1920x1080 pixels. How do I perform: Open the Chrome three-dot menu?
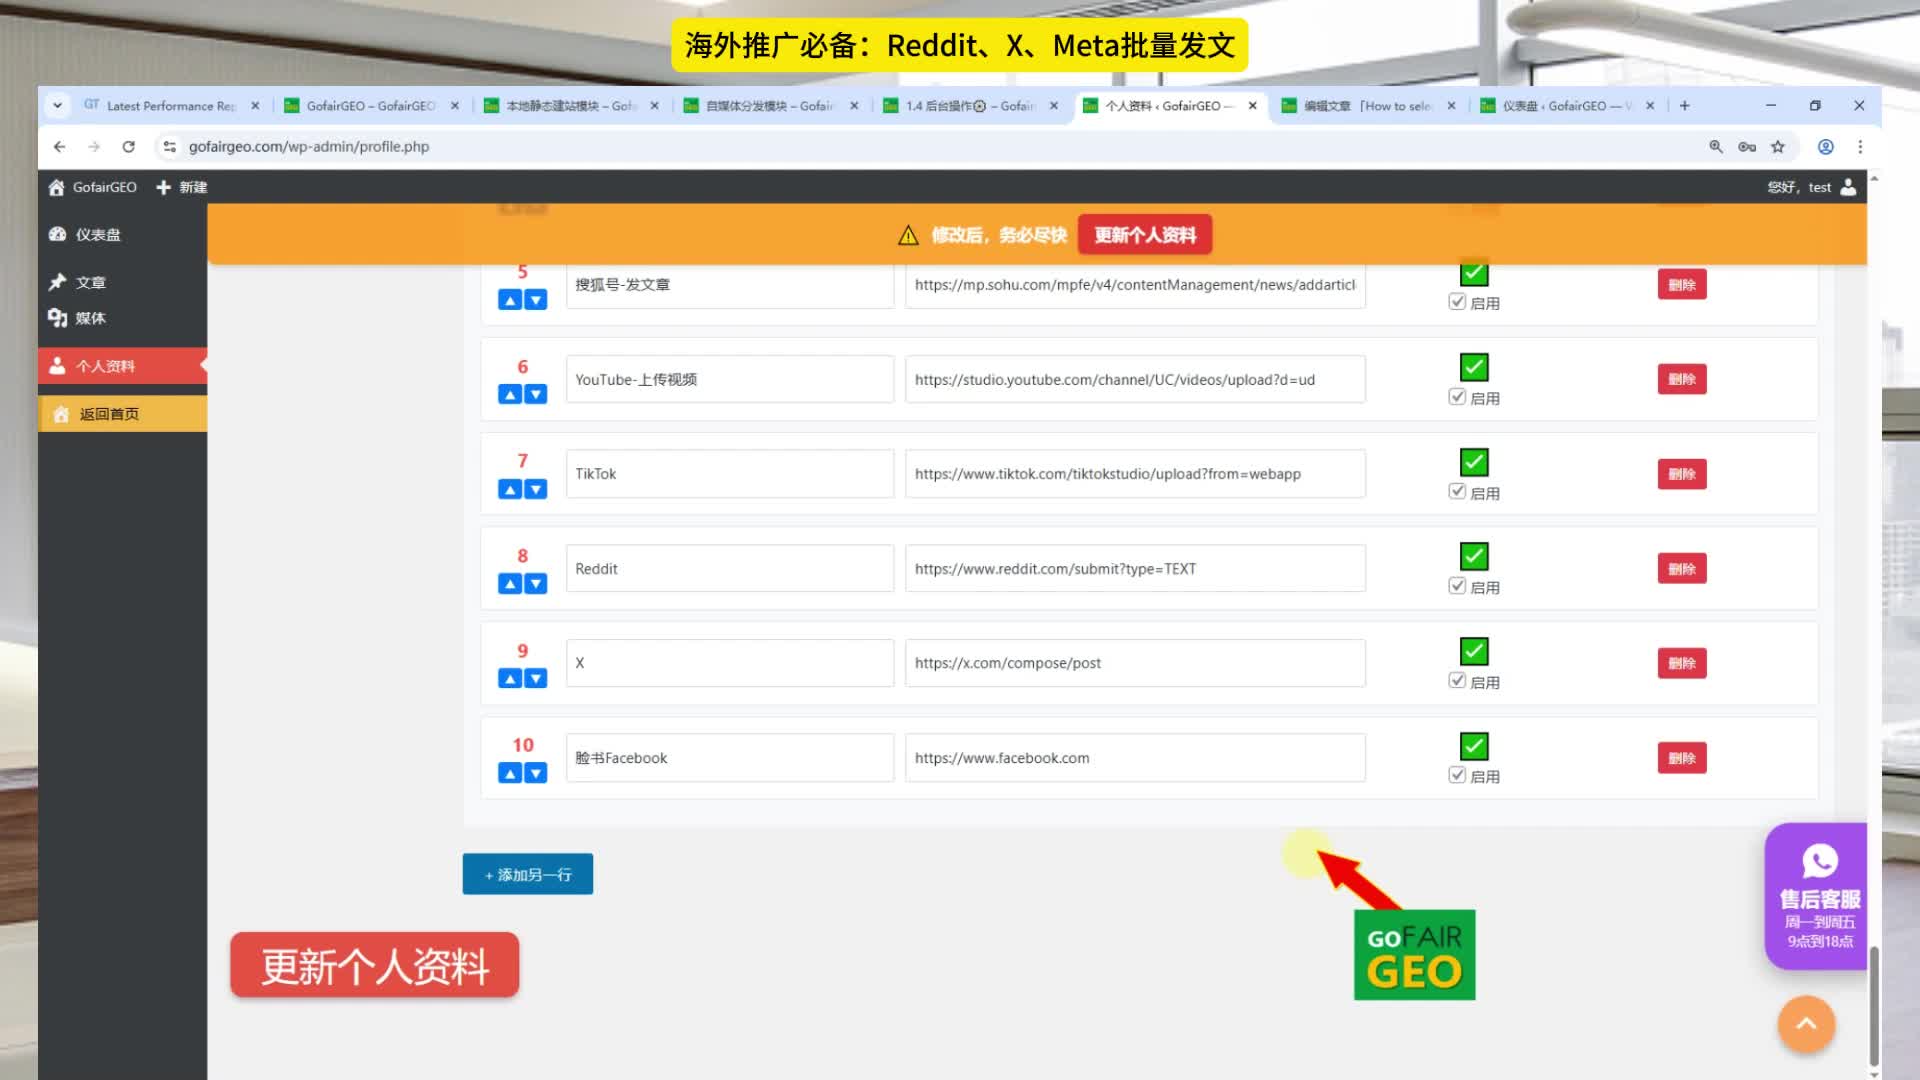click(x=1860, y=147)
